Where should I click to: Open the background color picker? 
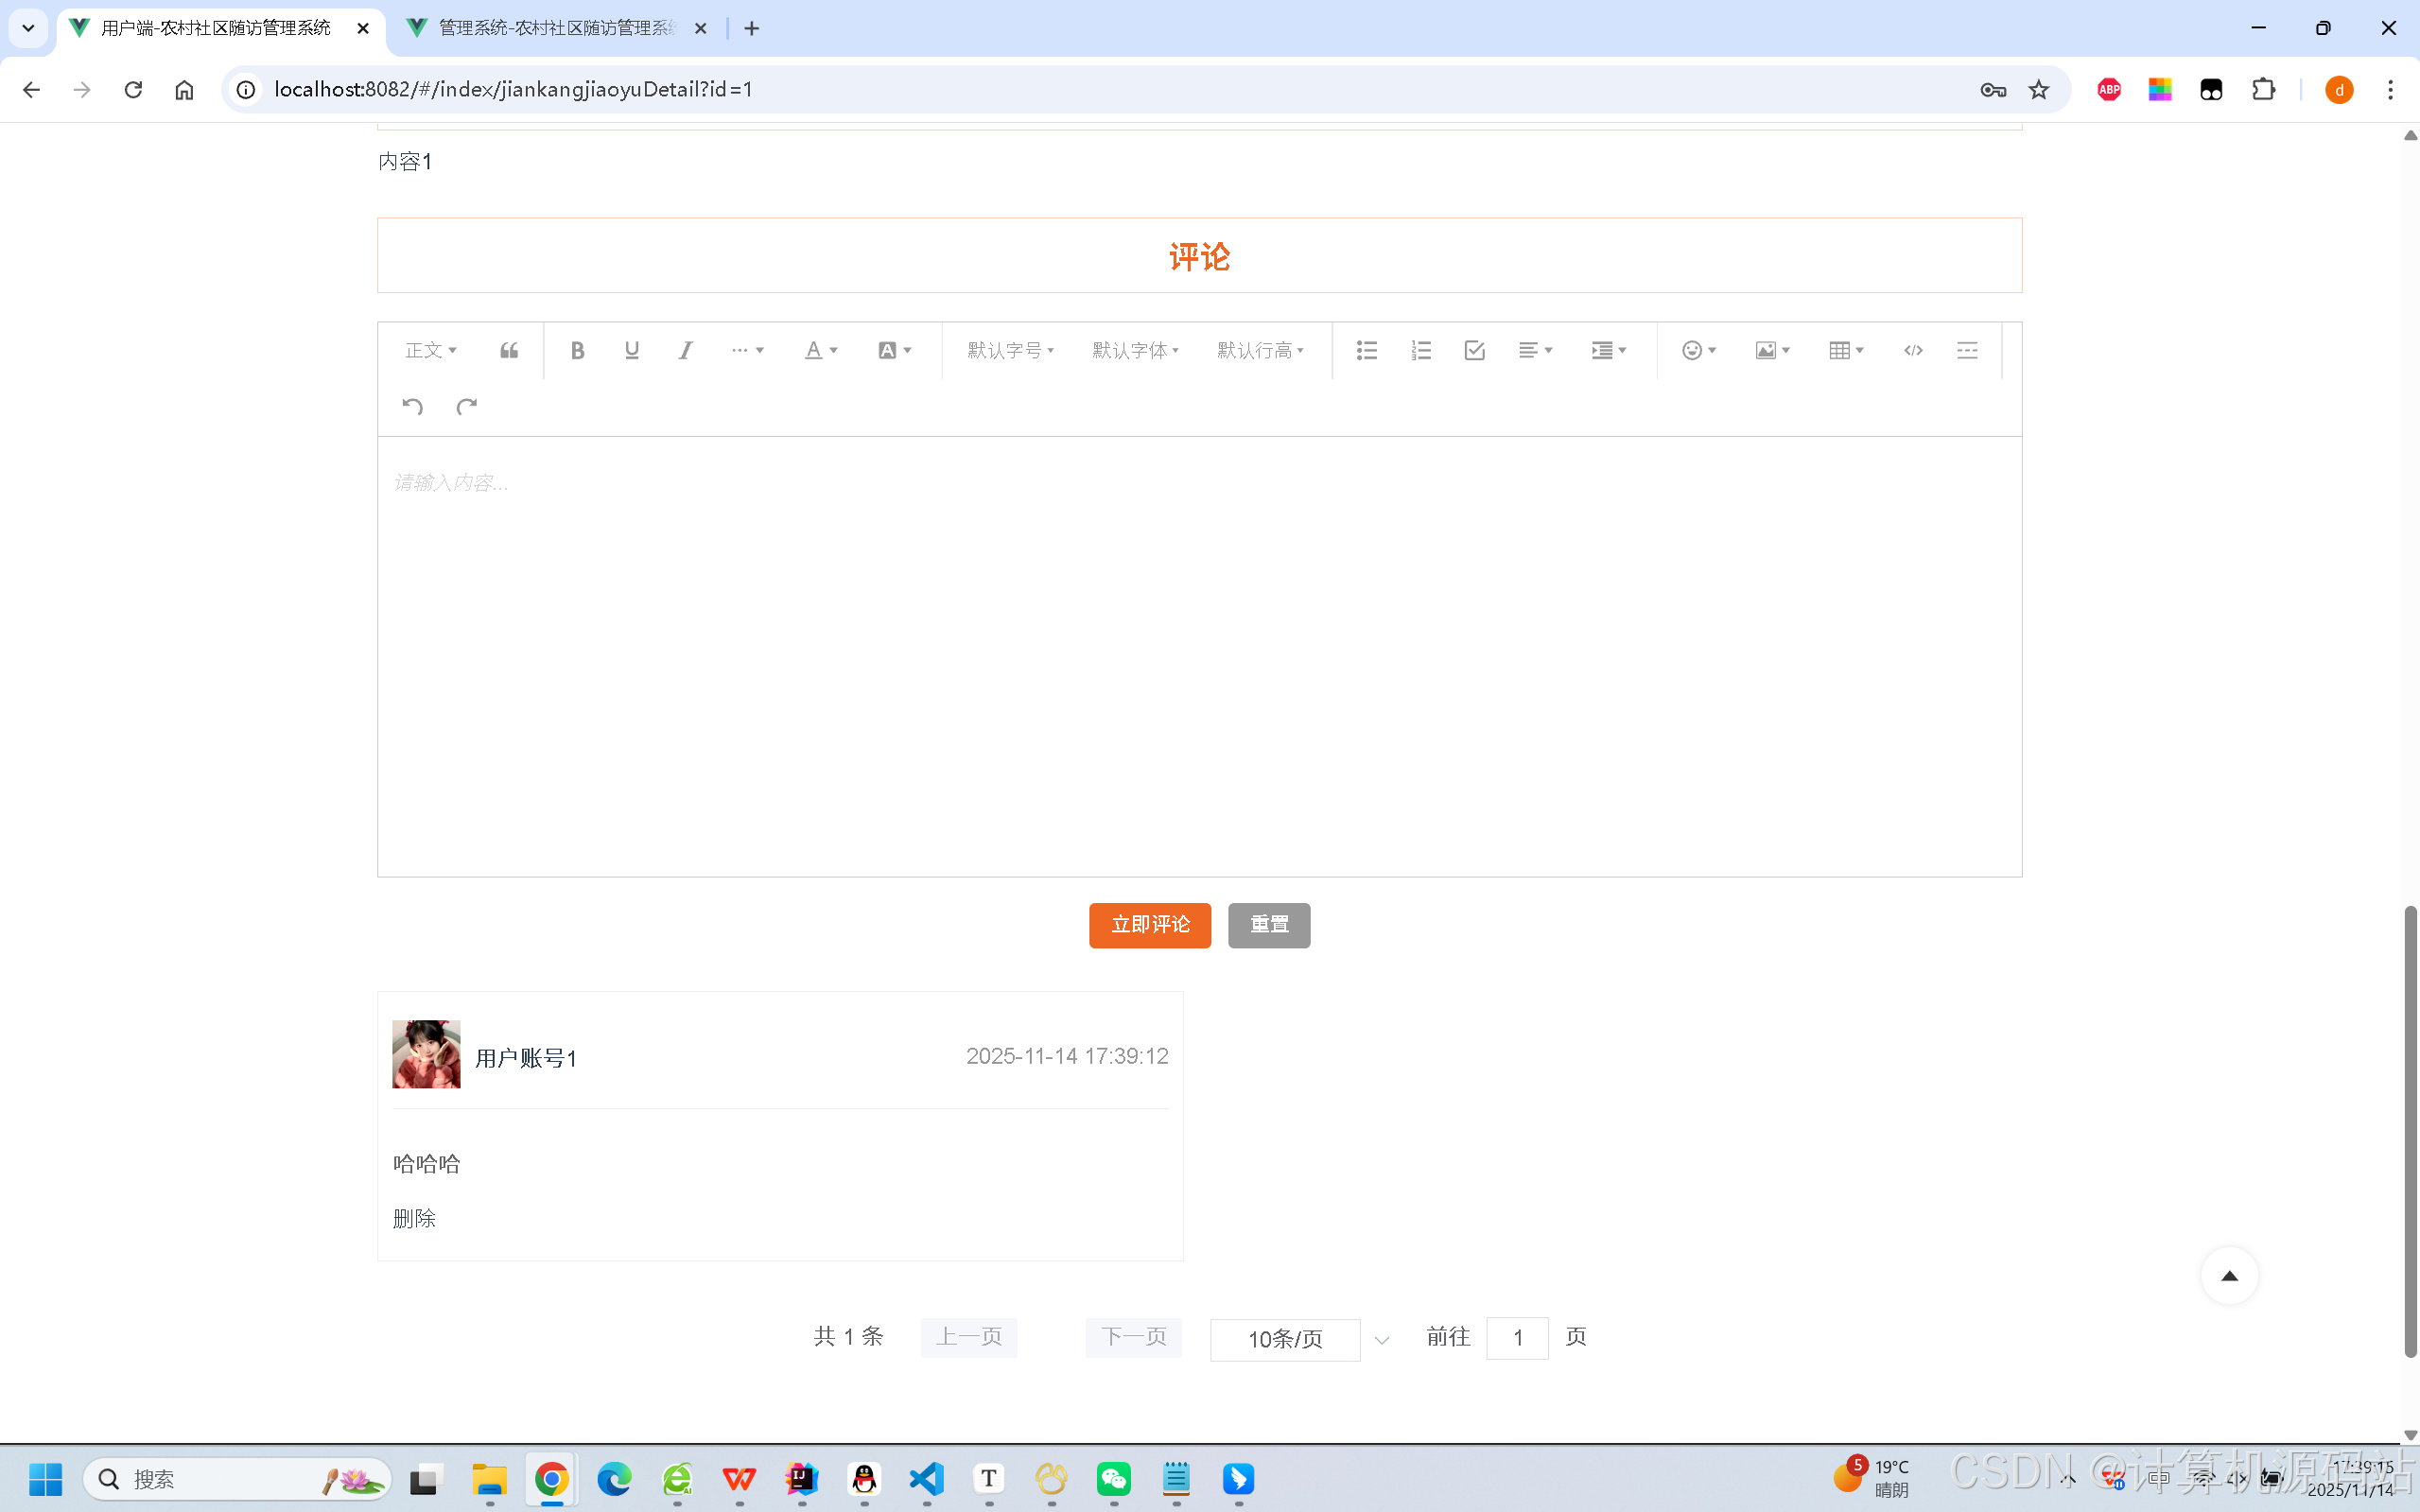tap(895, 350)
